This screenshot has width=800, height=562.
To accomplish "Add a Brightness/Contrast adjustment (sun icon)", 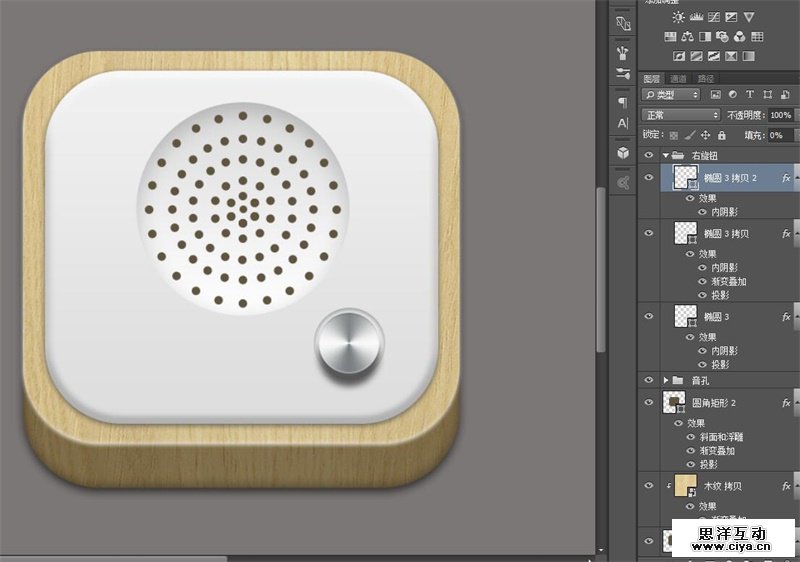I will click(679, 17).
